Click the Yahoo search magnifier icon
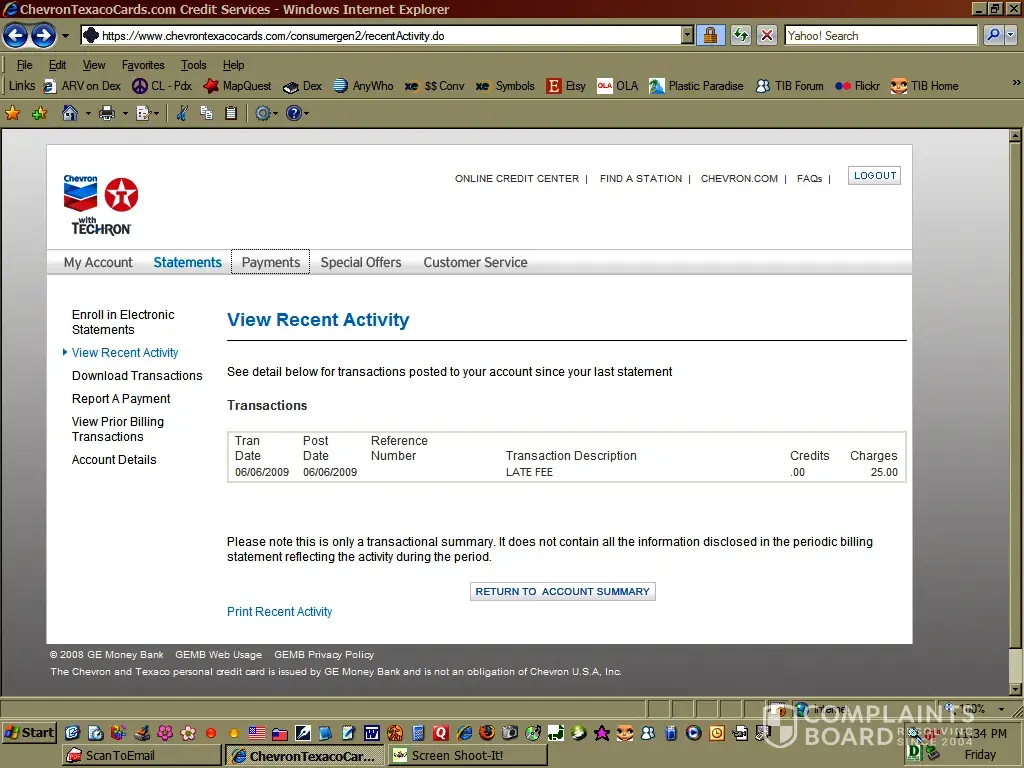 [993, 36]
